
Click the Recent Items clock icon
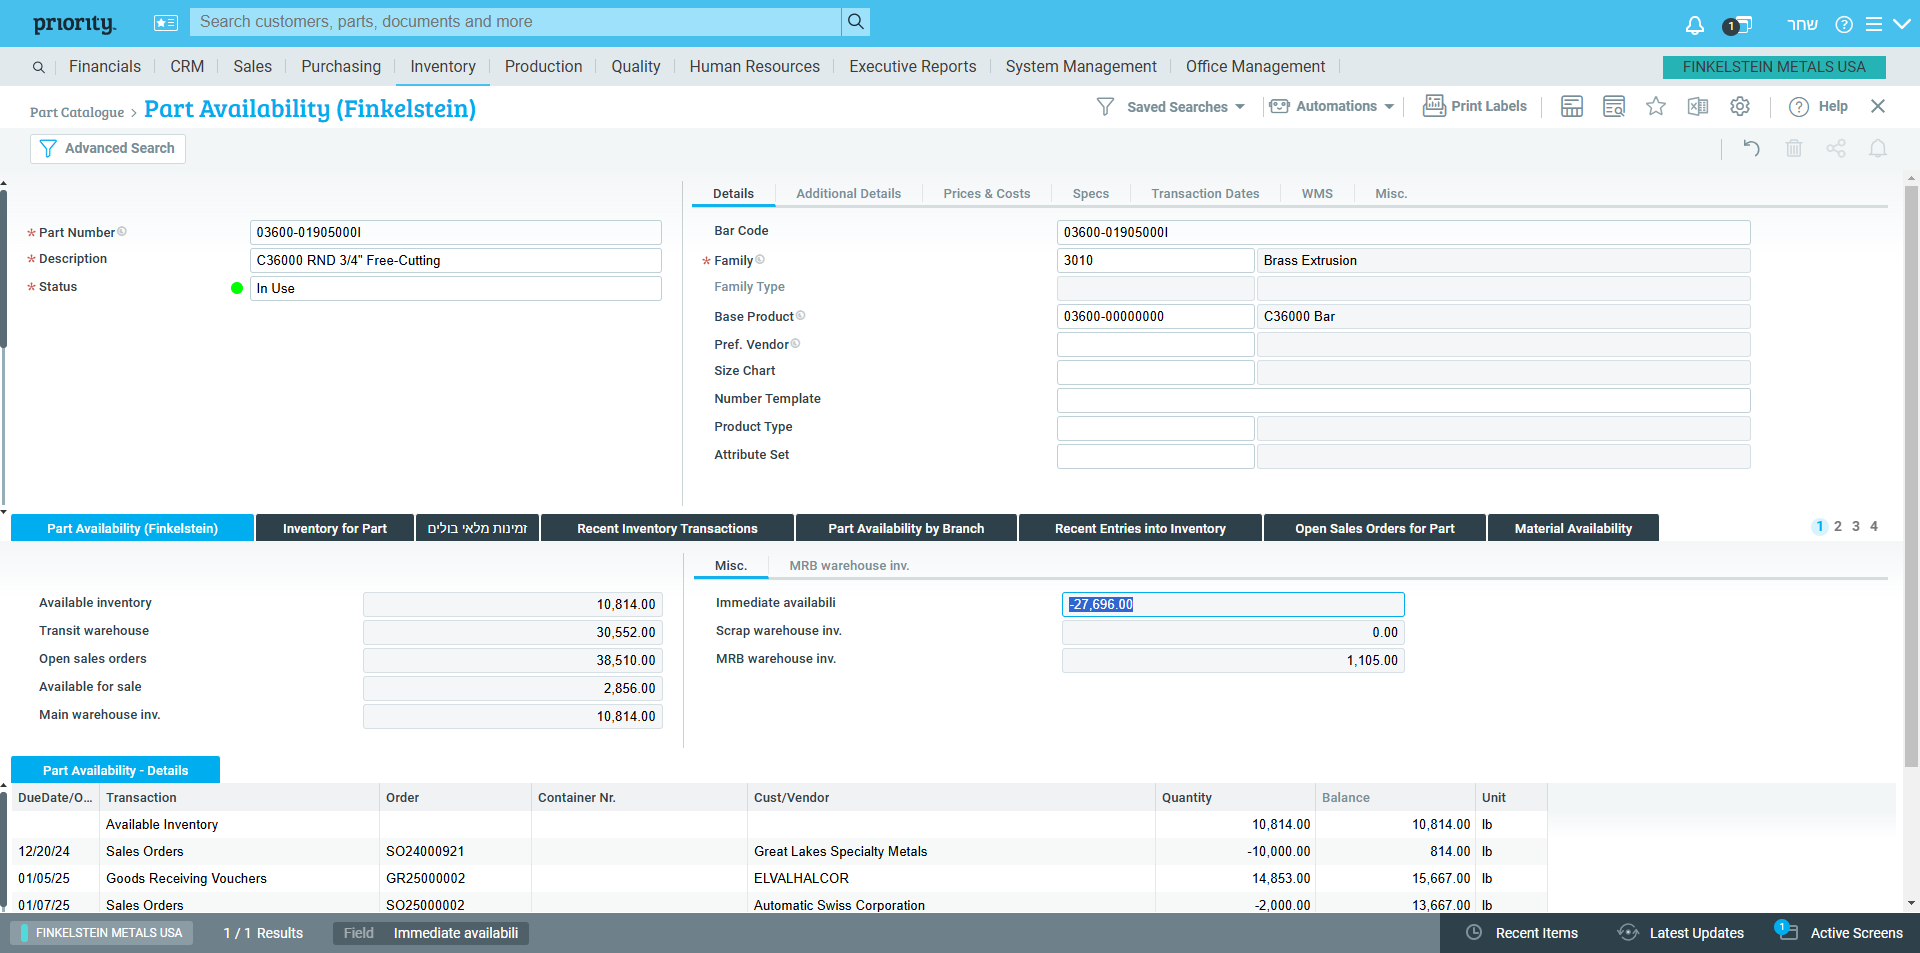pos(1474,932)
